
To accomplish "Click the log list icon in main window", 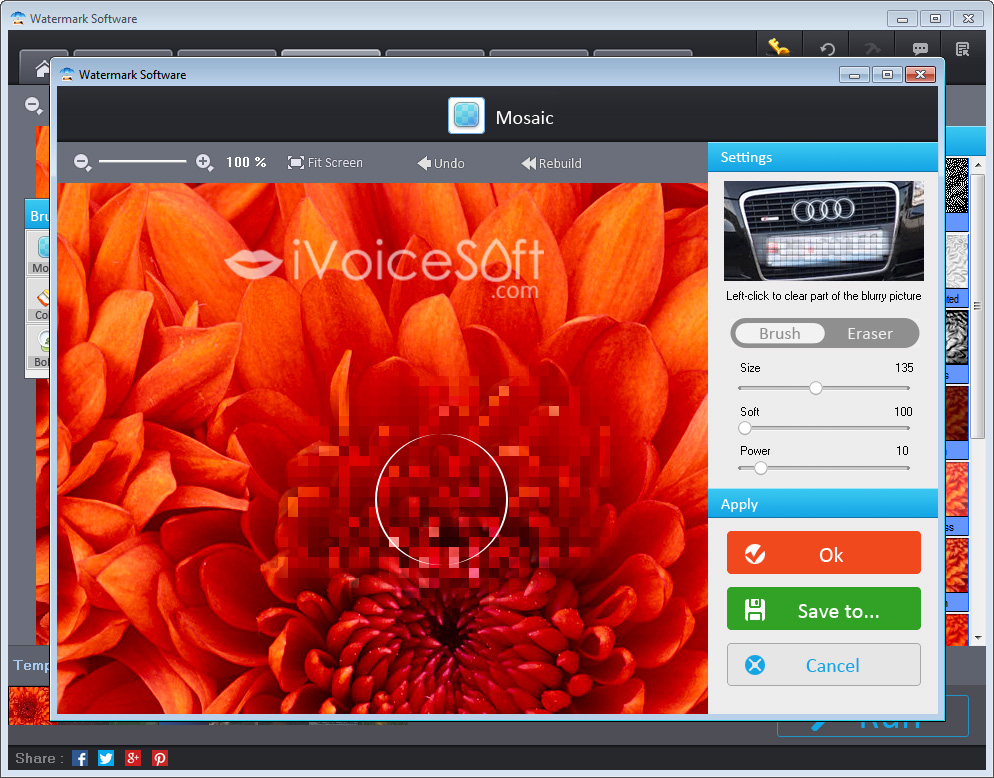I will click(962, 48).
